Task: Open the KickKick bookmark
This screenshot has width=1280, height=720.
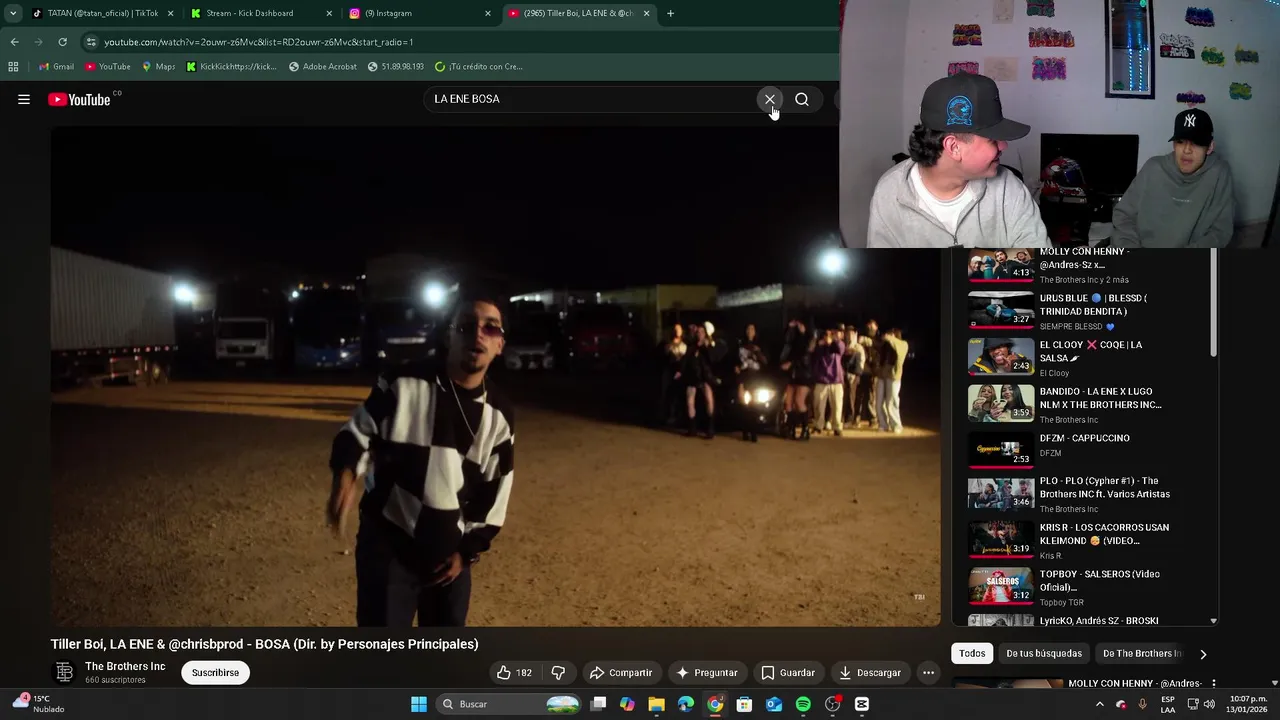Action: pos(231,66)
